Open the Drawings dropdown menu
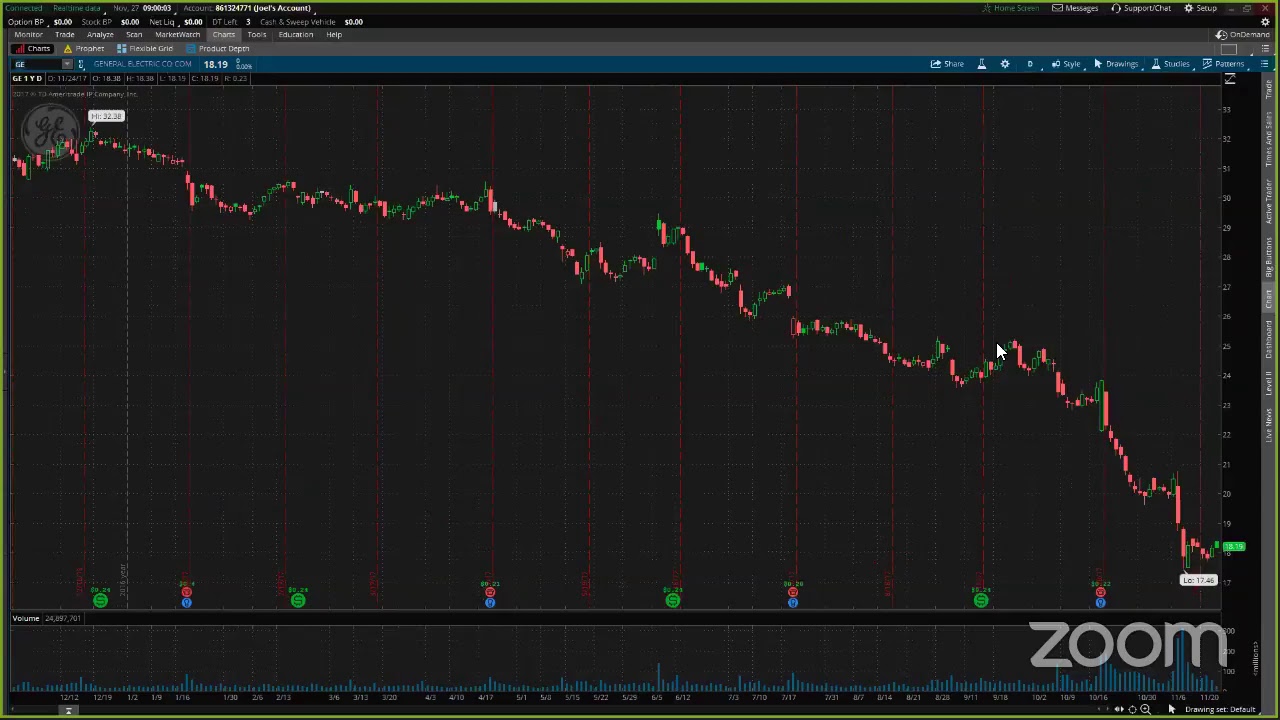 1116,64
